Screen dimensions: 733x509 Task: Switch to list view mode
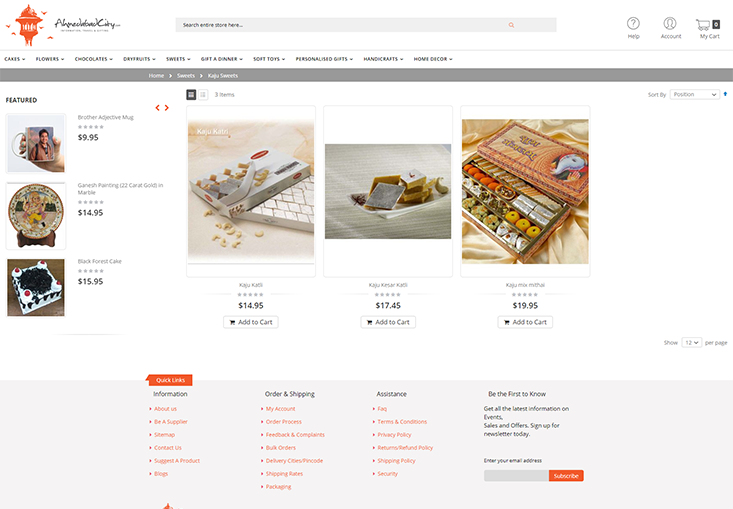(x=203, y=95)
